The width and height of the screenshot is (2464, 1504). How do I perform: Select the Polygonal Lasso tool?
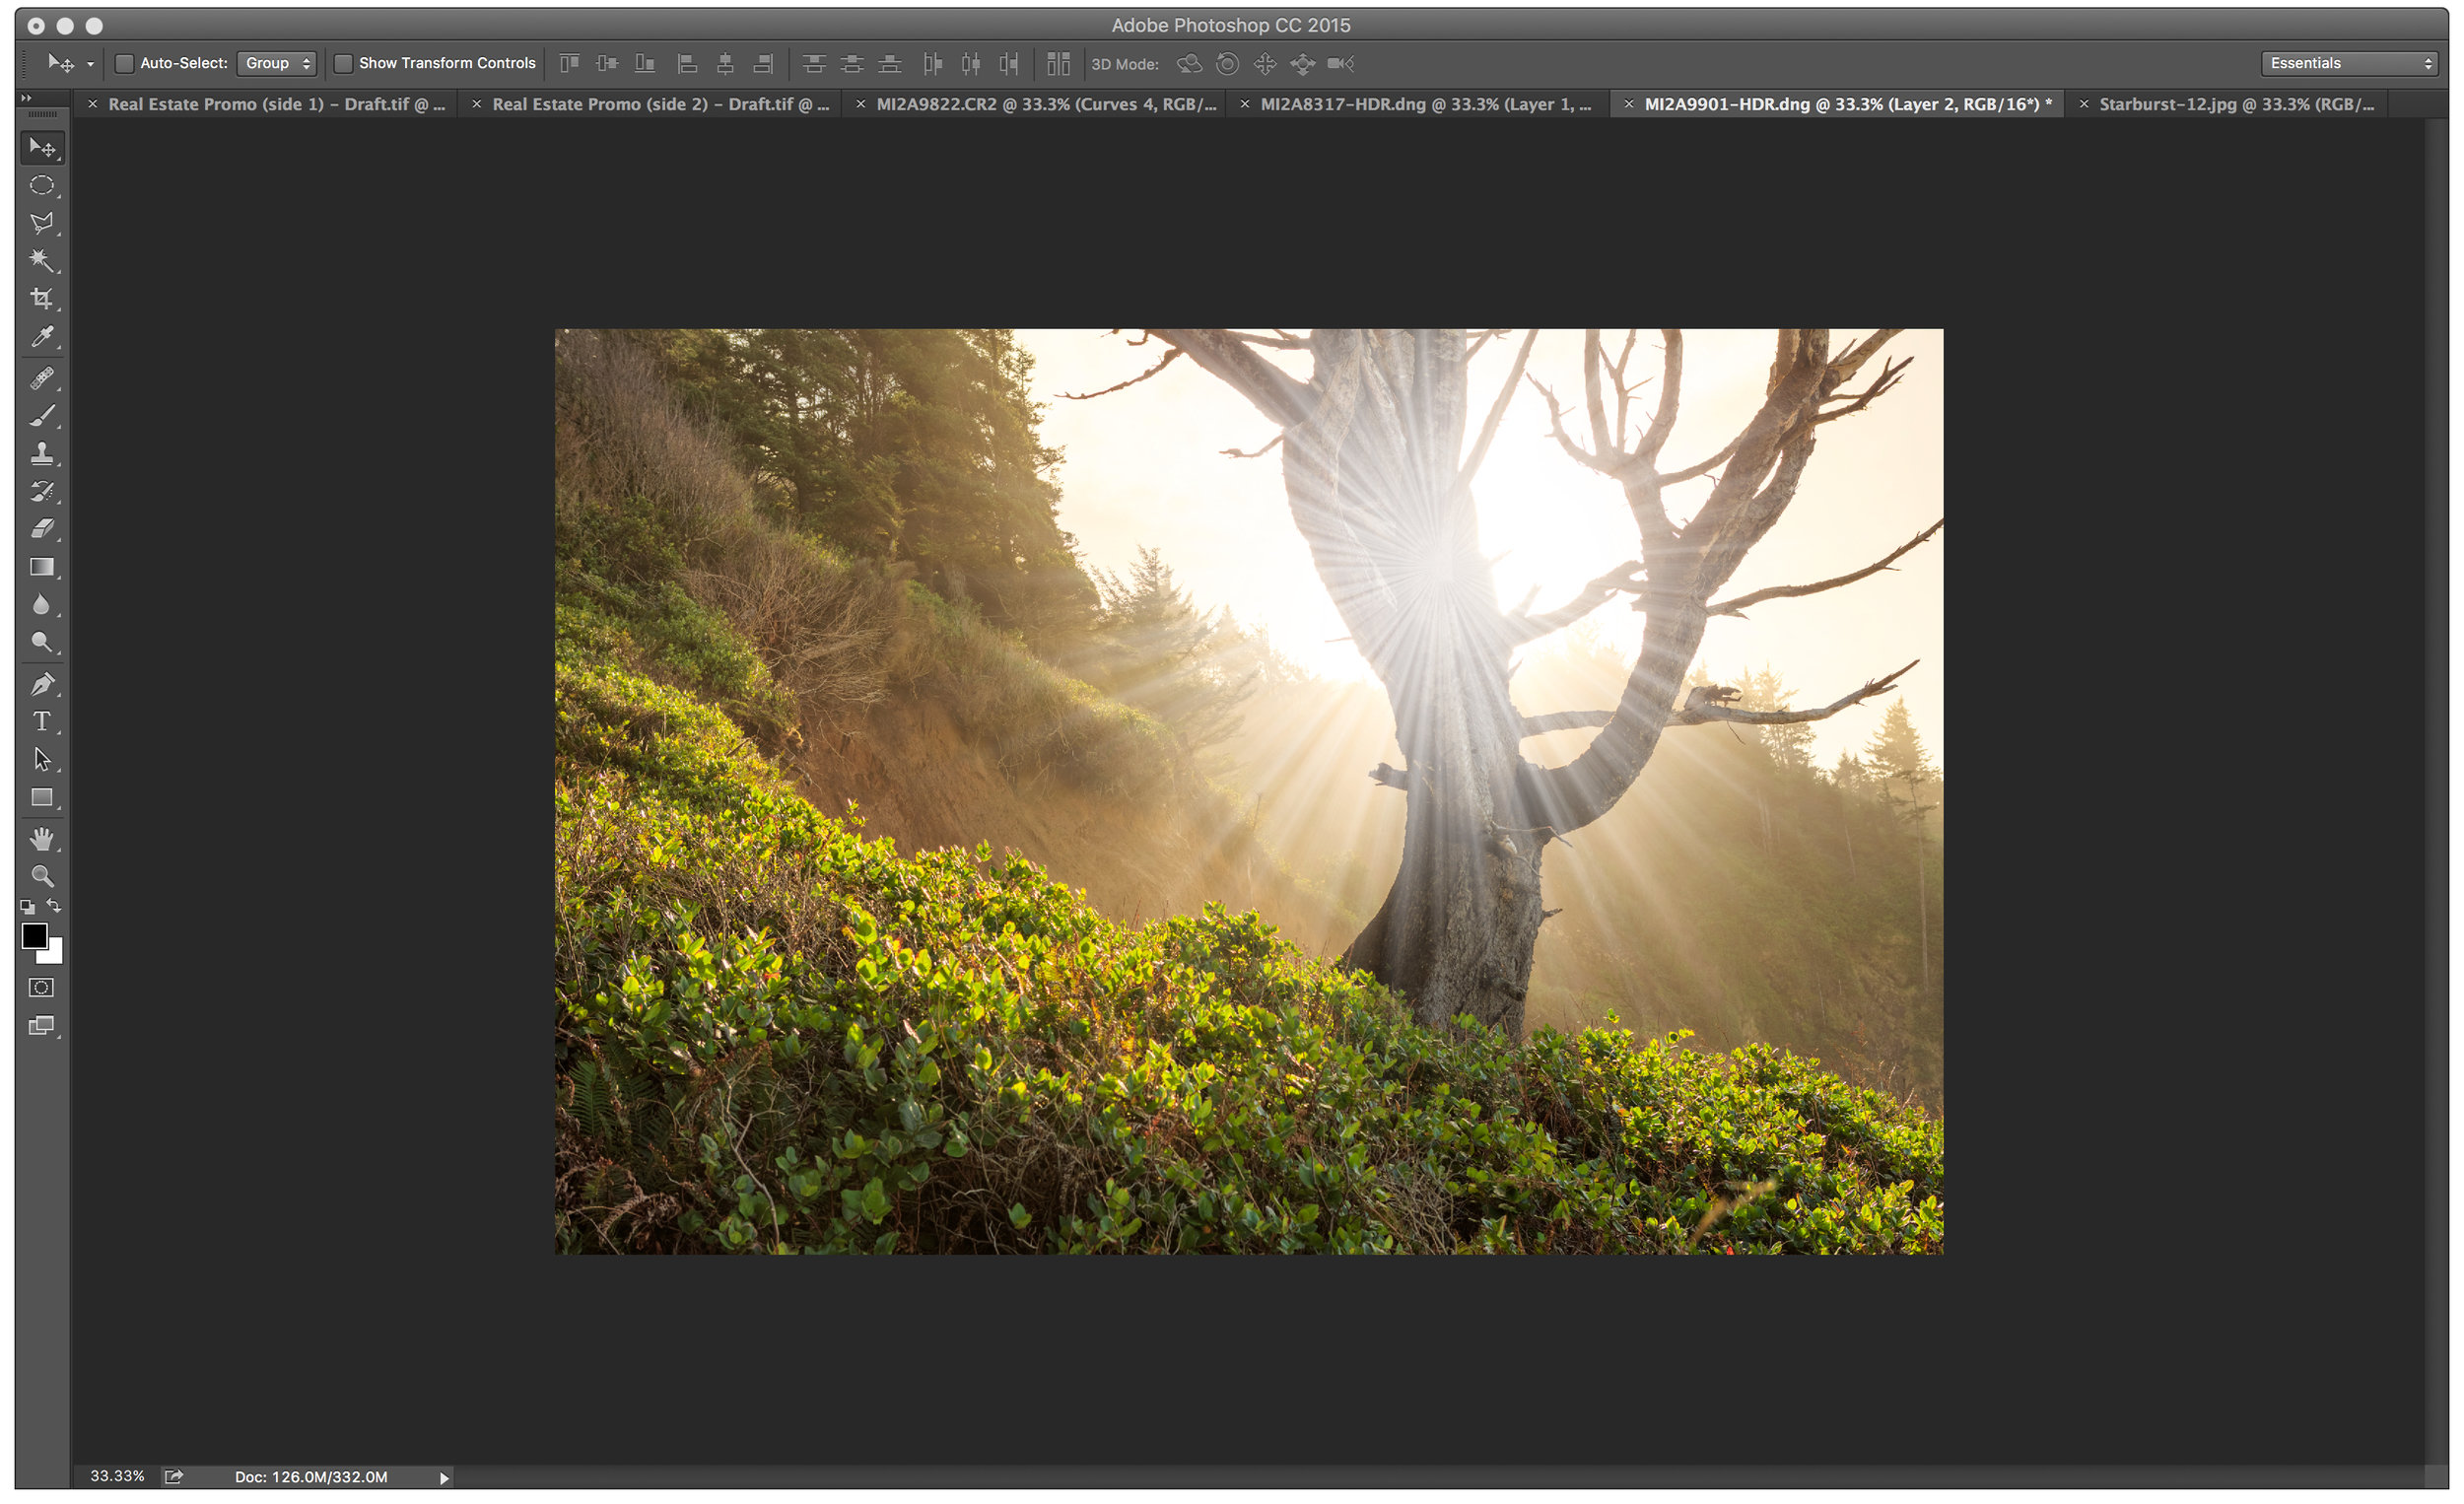42,223
